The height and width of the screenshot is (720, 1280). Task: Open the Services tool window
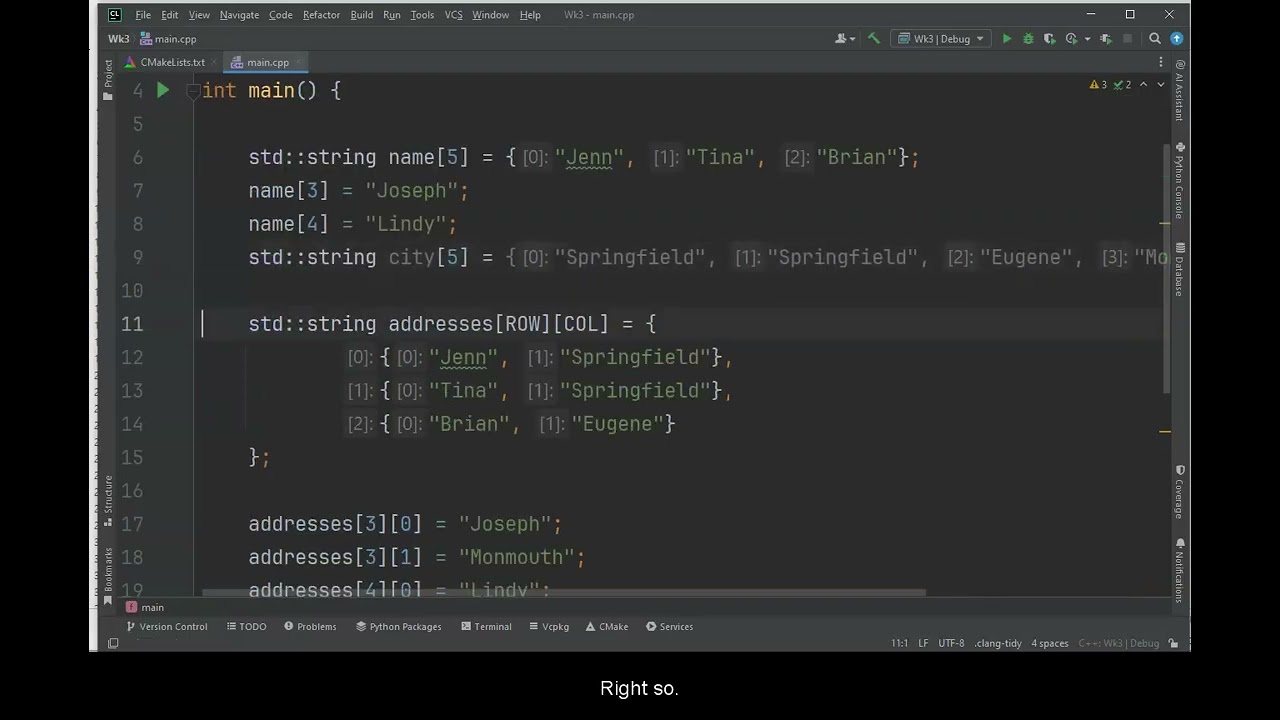point(669,627)
